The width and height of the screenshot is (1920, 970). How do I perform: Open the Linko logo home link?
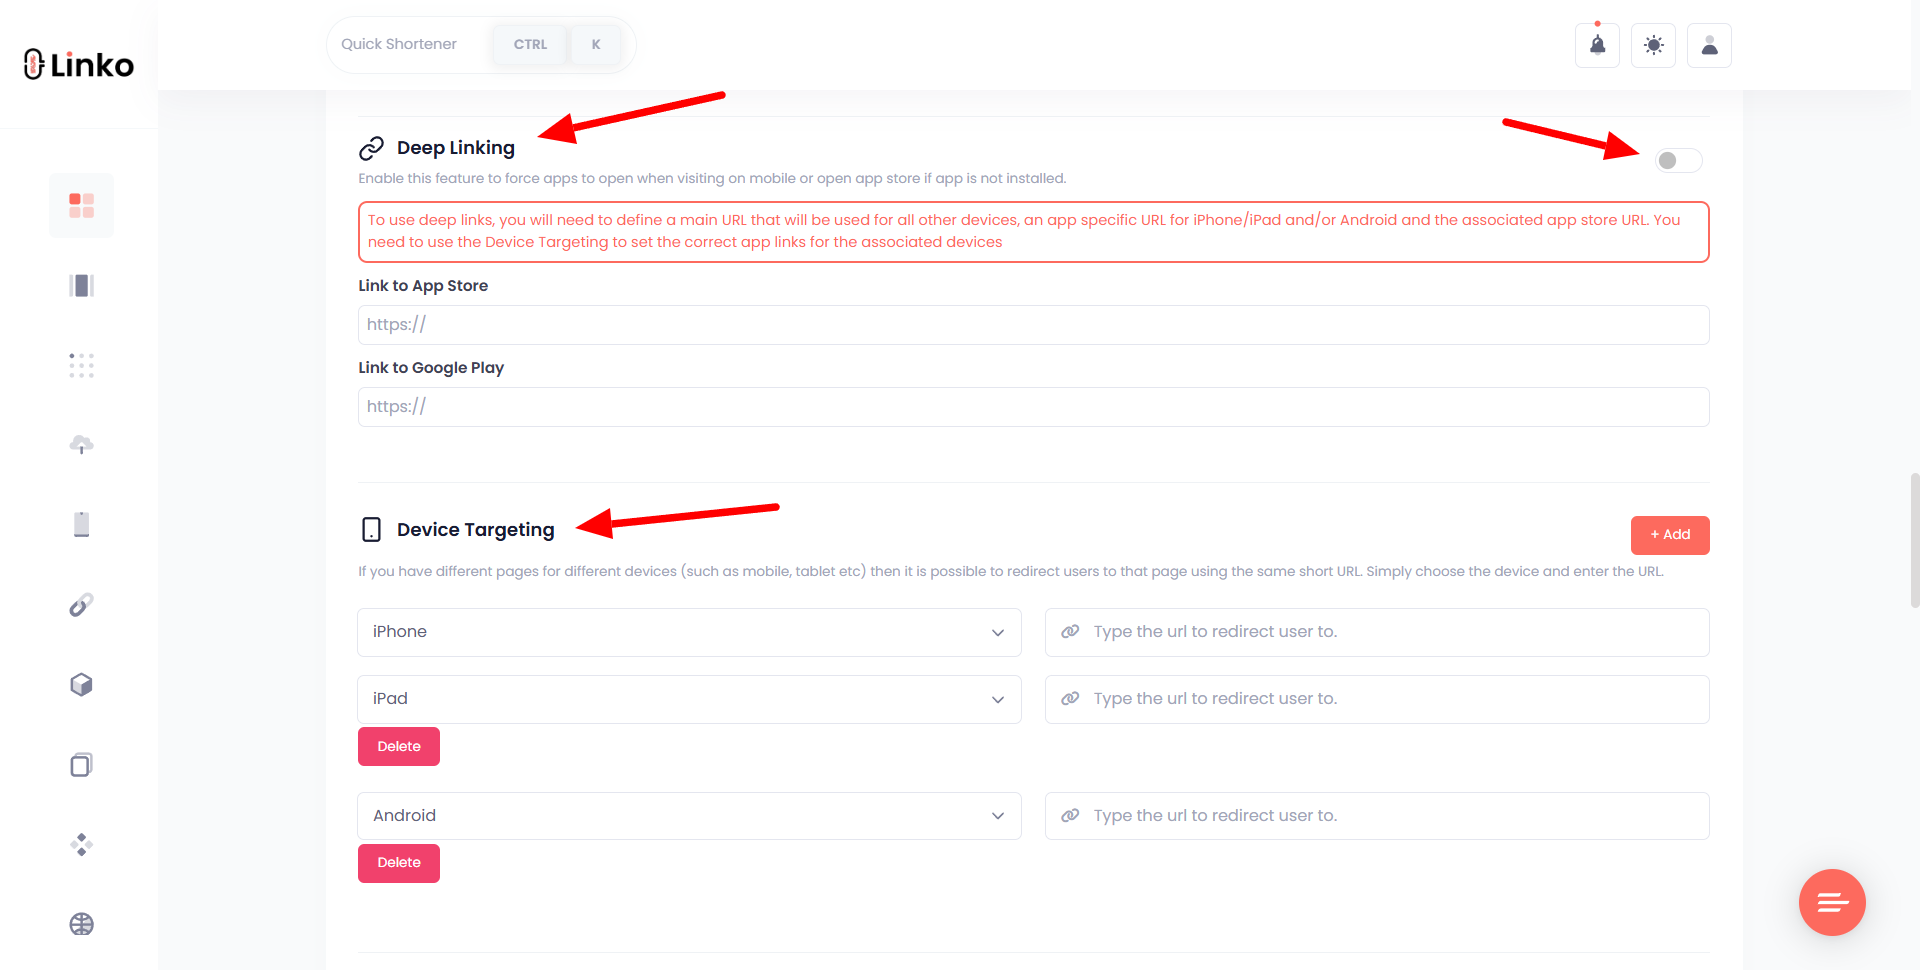click(x=79, y=64)
